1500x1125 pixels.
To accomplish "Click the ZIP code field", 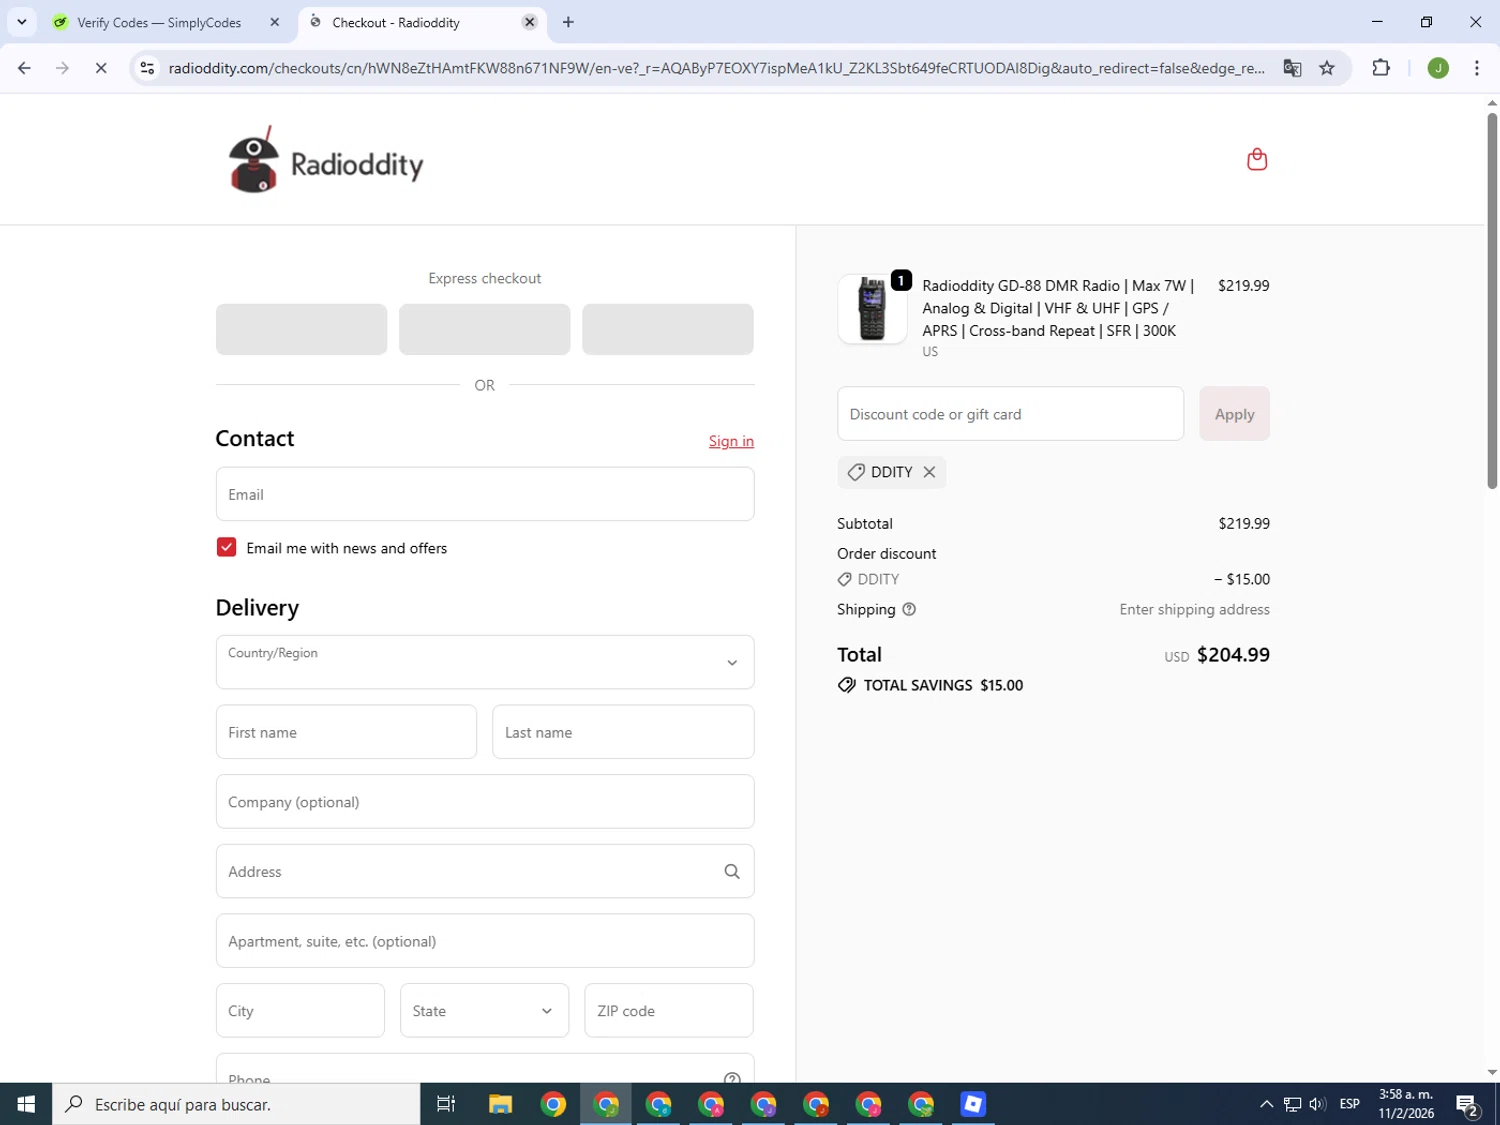I will point(669,1010).
